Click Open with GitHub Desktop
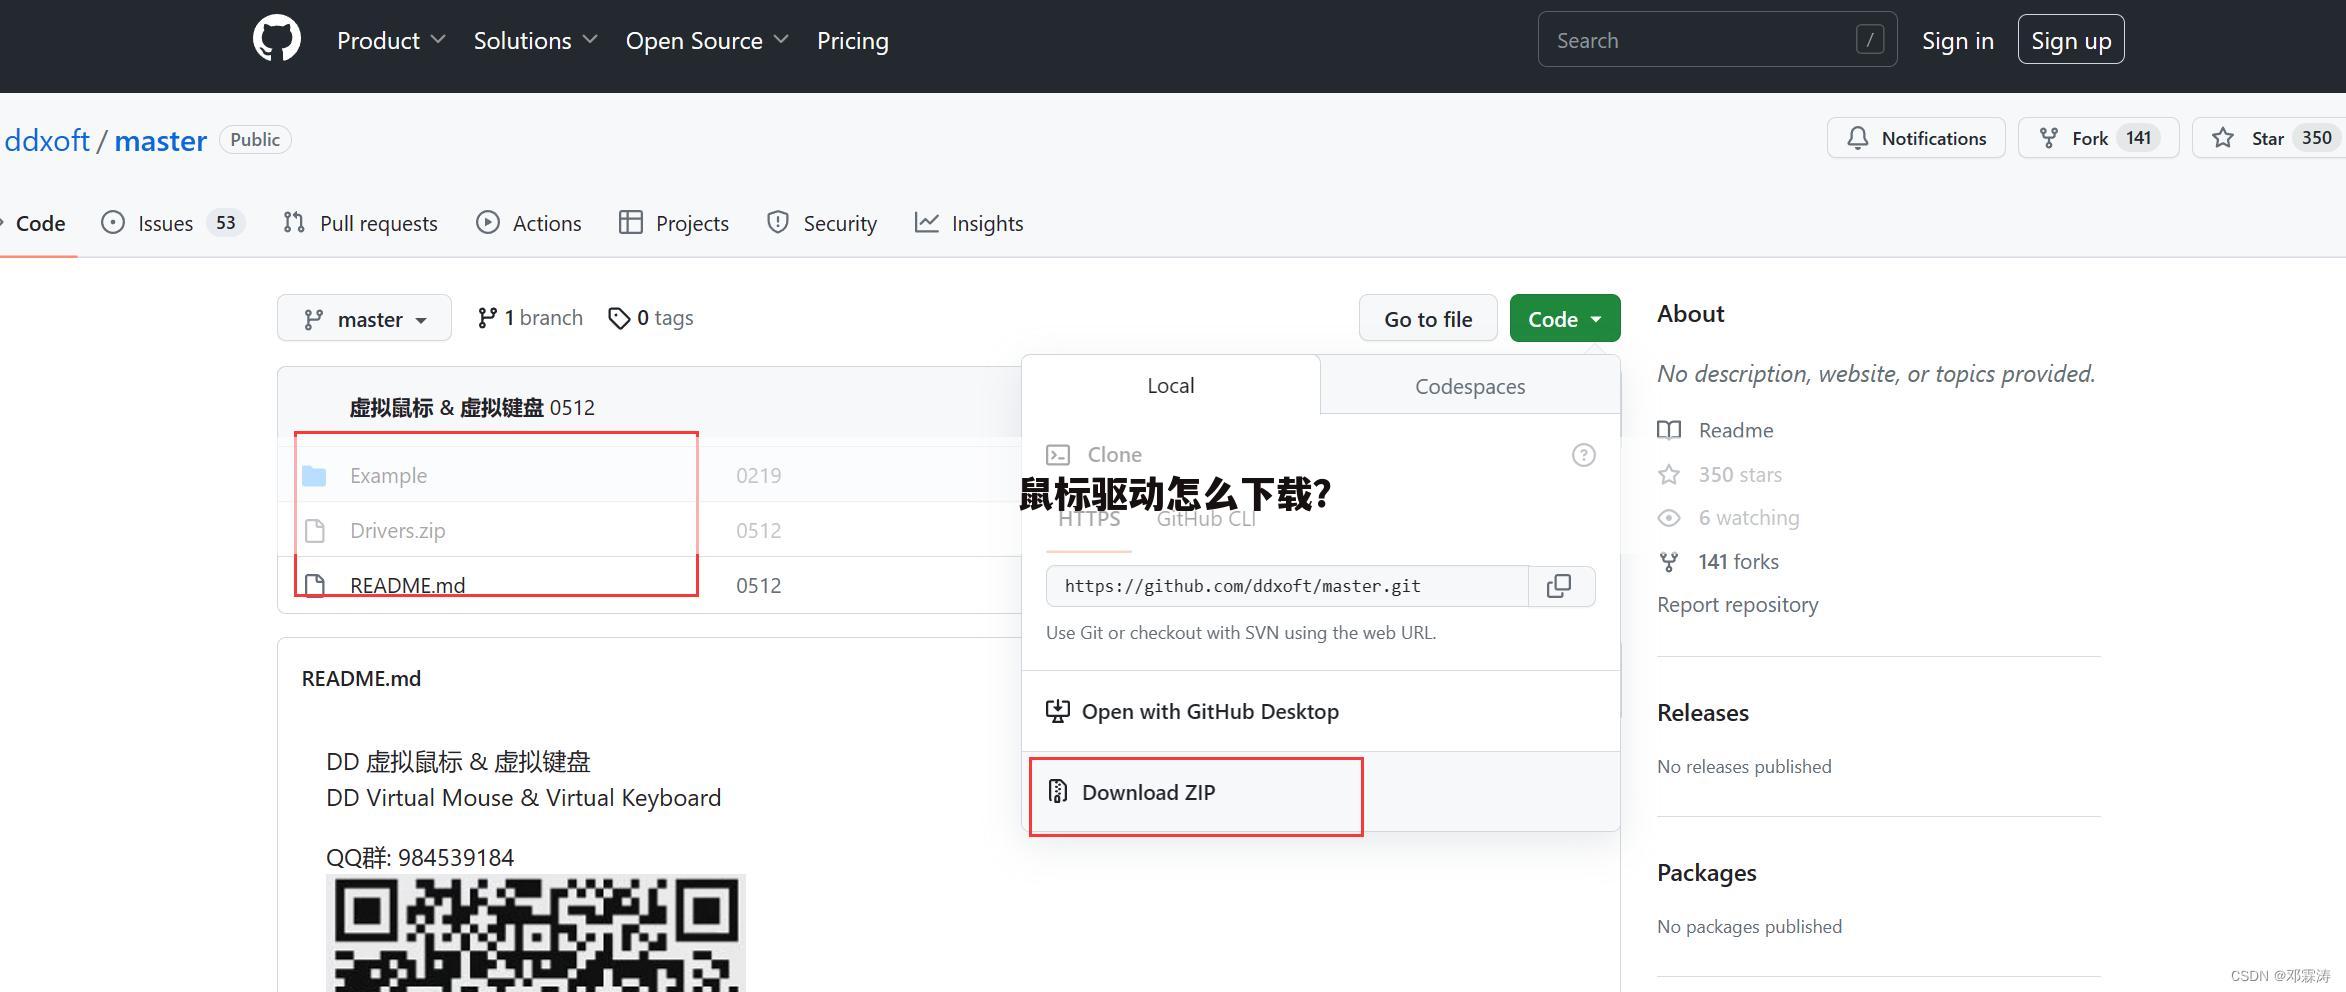 (1210, 711)
